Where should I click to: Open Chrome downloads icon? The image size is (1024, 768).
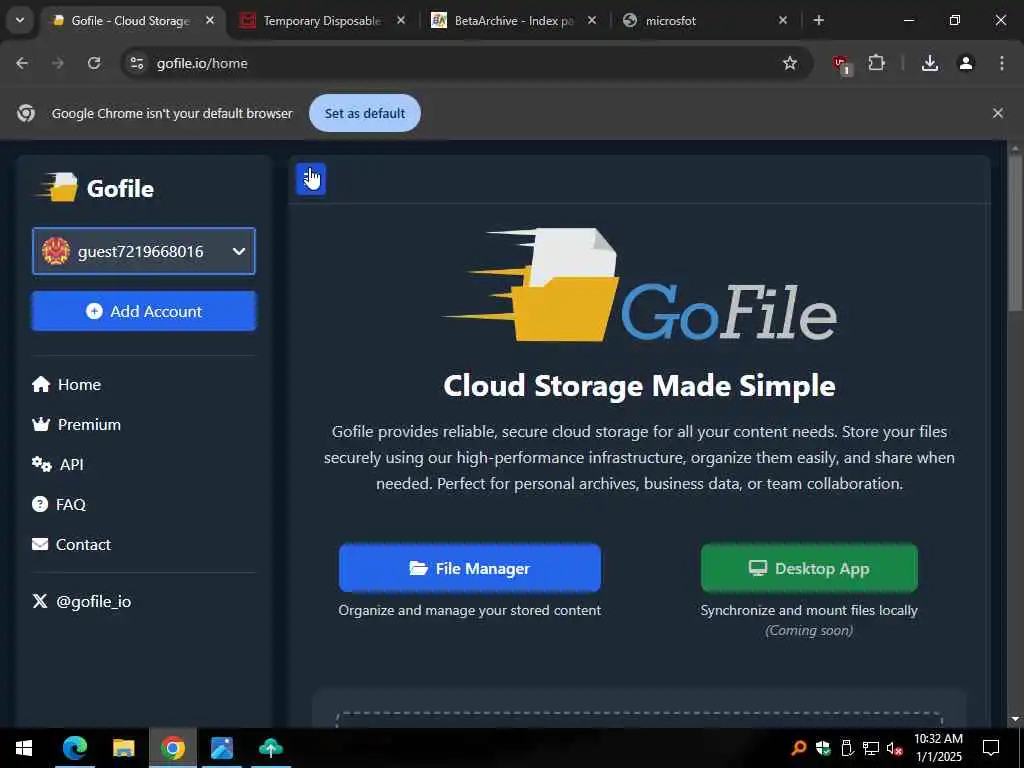point(930,63)
